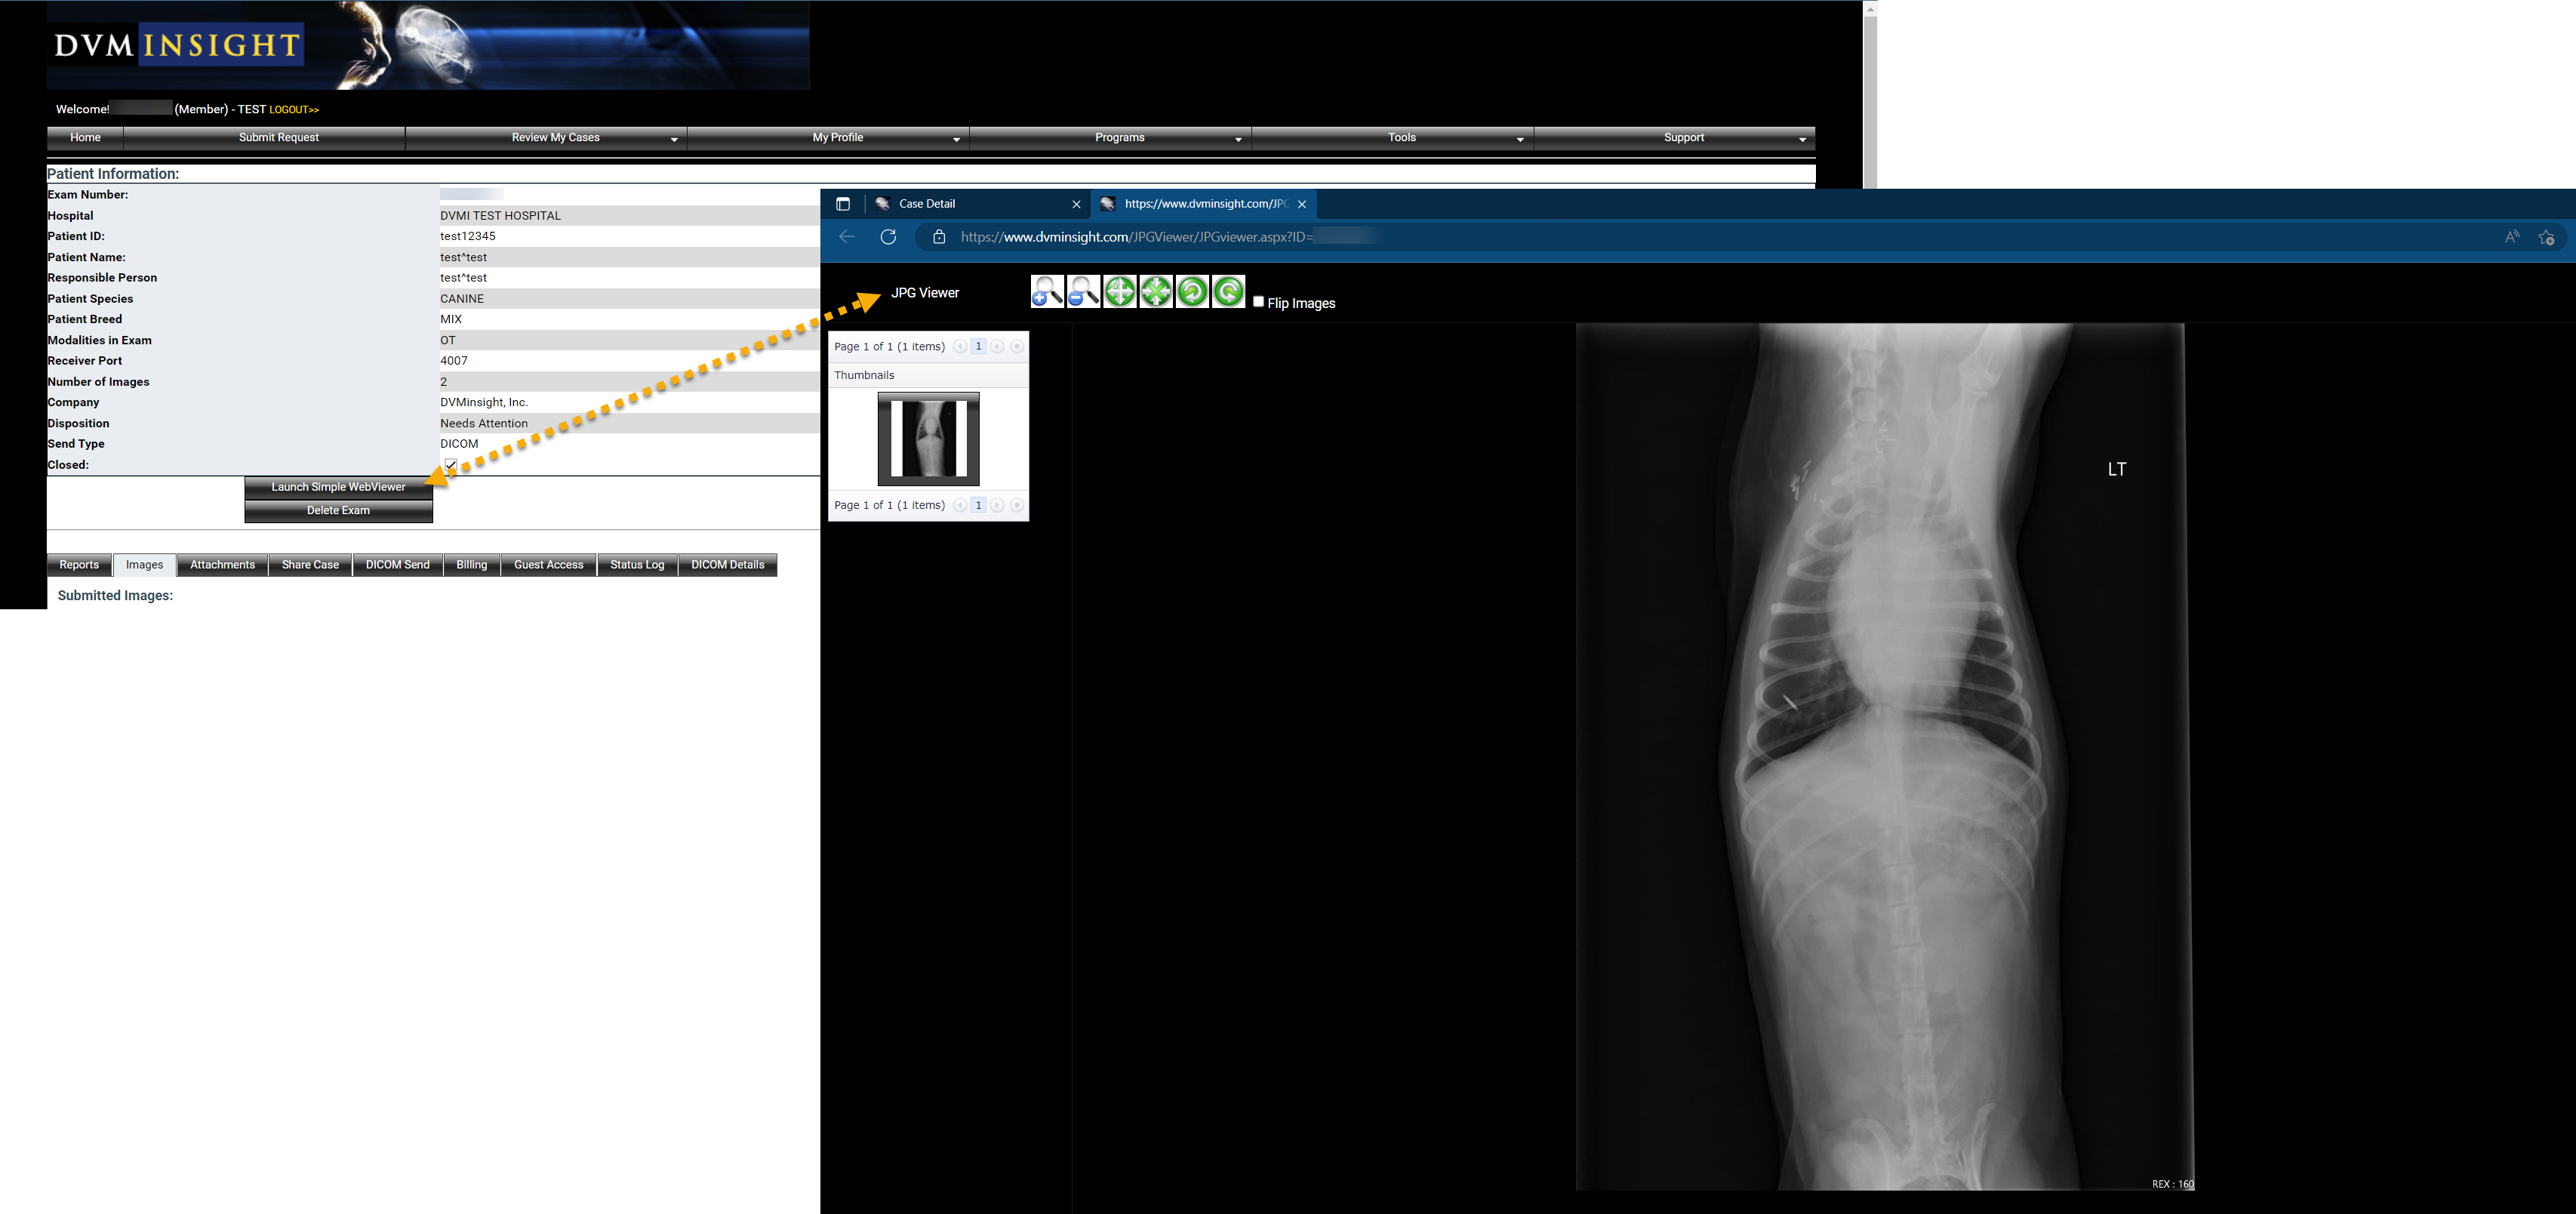Image resolution: width=2576 pixels, height=1214 pixels.
Task: Click the read aloud icon in address bar
Action: [2511, 237]
